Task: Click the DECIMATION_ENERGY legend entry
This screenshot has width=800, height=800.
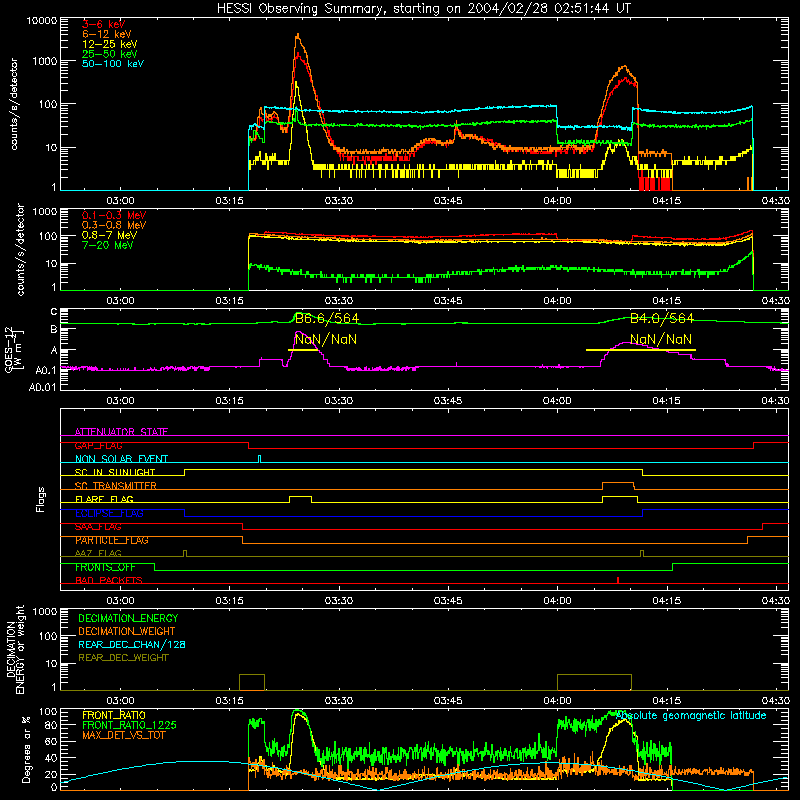Action: tap(128, 618)
